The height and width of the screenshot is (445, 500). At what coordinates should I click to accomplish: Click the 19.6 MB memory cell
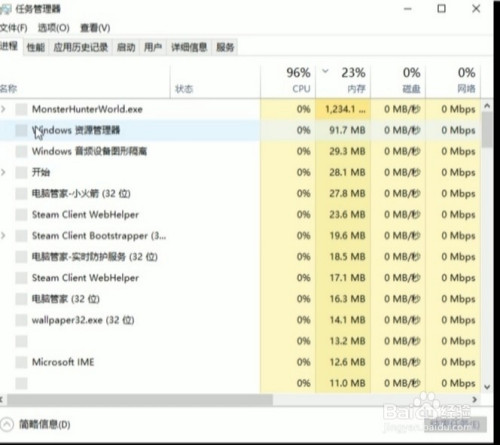coord(343,236)
